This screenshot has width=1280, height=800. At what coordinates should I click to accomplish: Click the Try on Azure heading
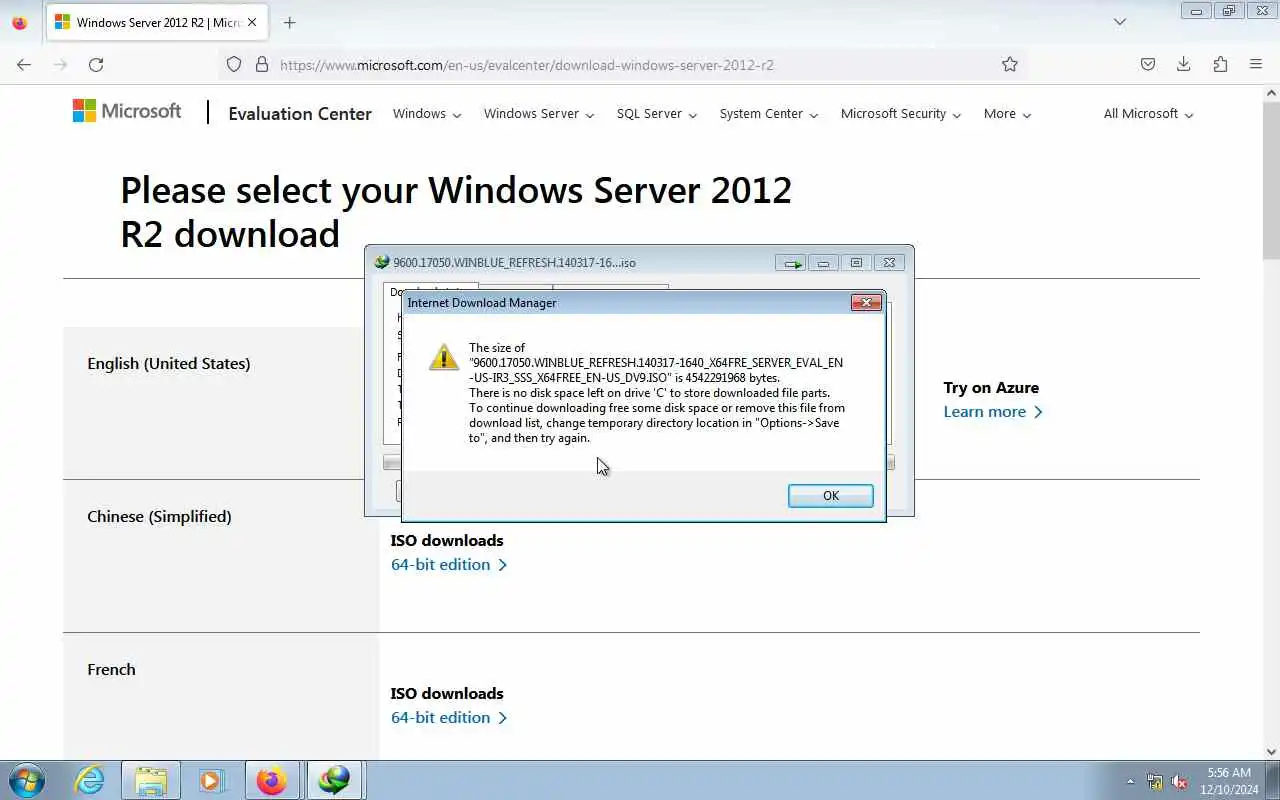pos(991,388)
